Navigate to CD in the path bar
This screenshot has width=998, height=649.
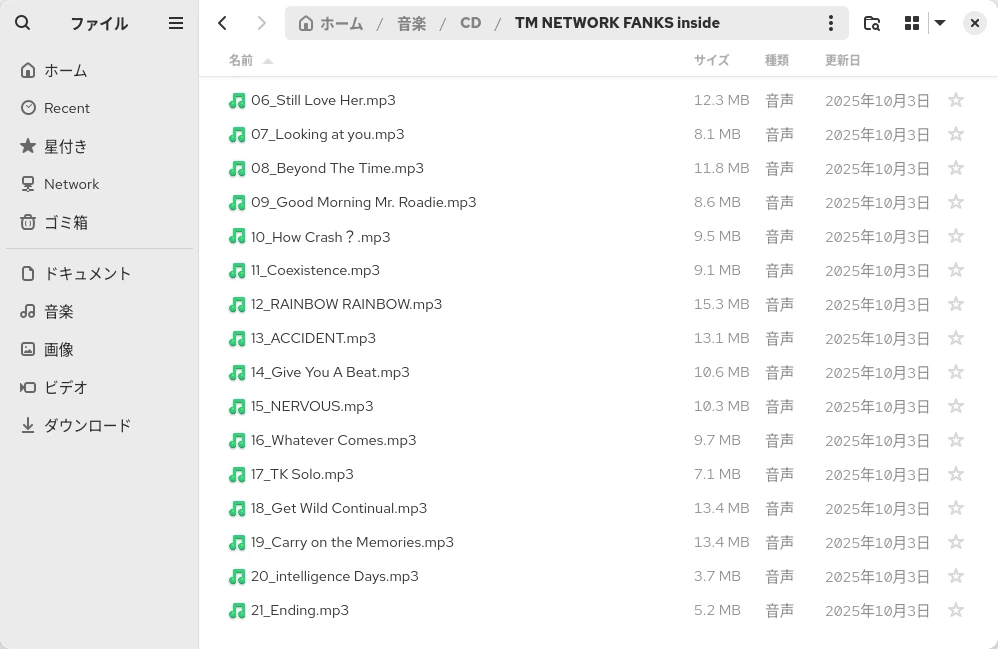(470, 23)
